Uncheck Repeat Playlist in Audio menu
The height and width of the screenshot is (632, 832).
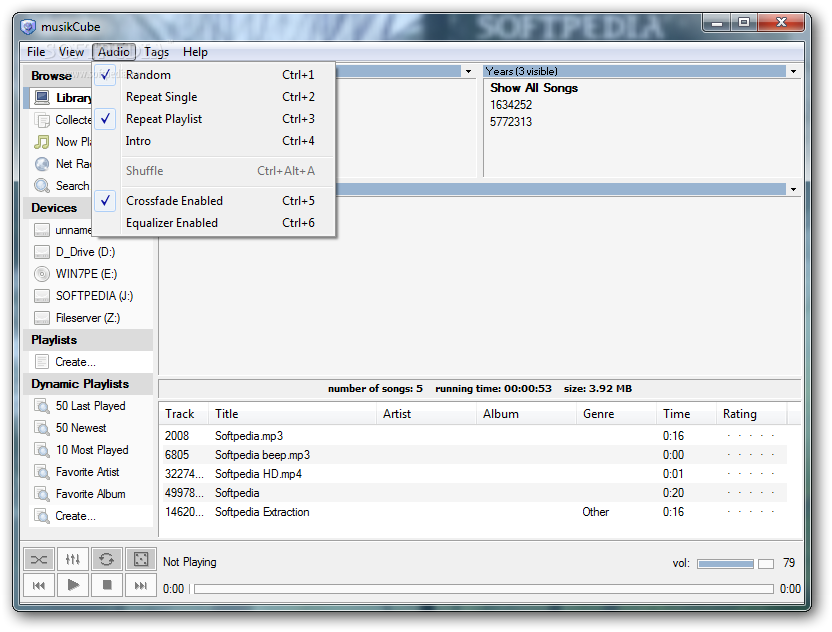coord(214,119)
